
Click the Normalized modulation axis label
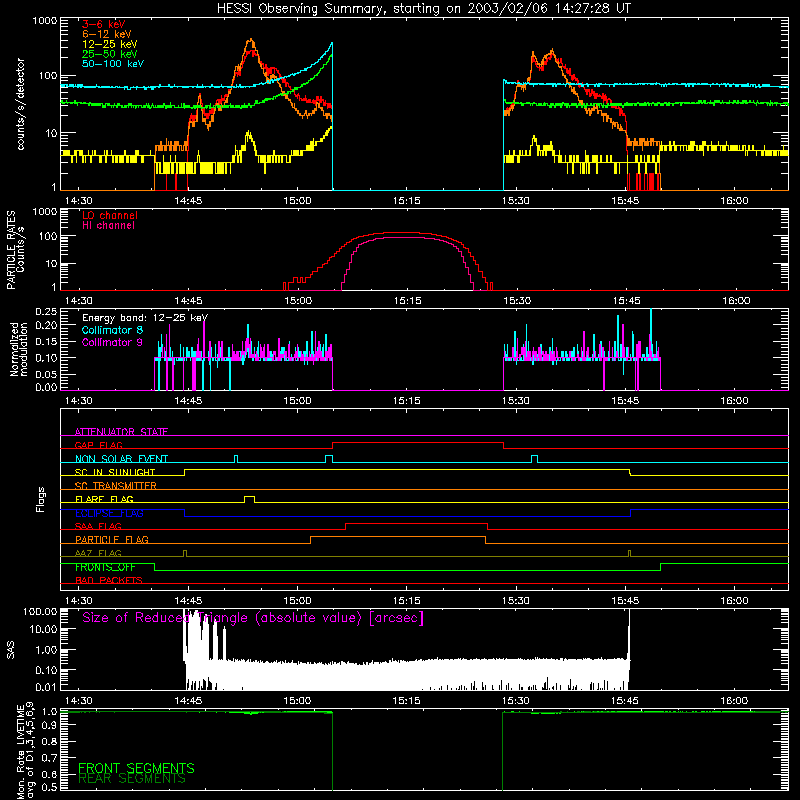click(19, 349)
